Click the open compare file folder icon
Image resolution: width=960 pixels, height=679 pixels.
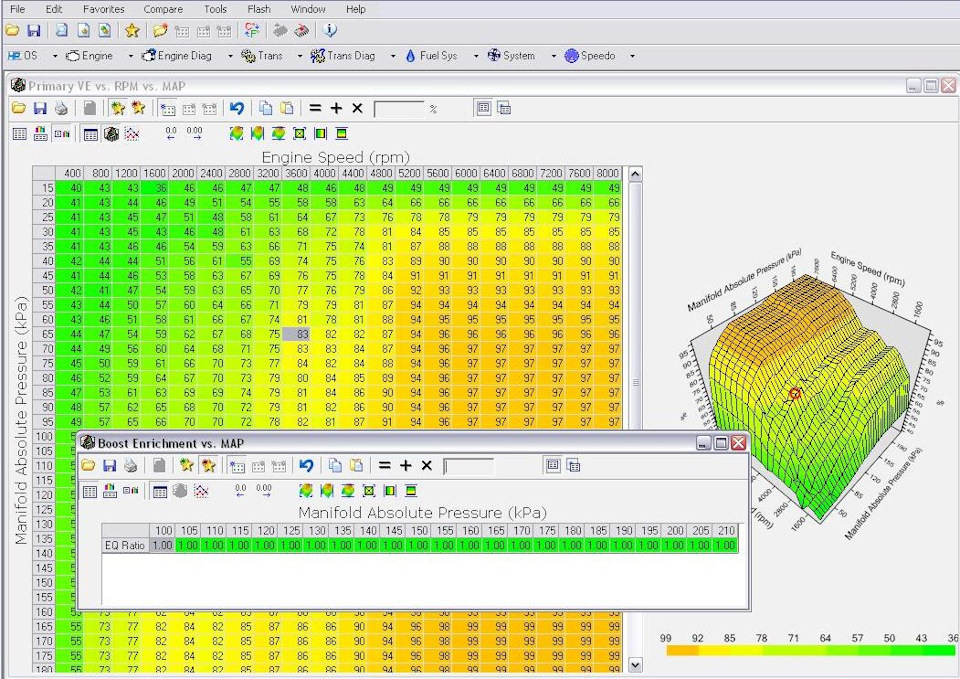[x=160, y=31]
